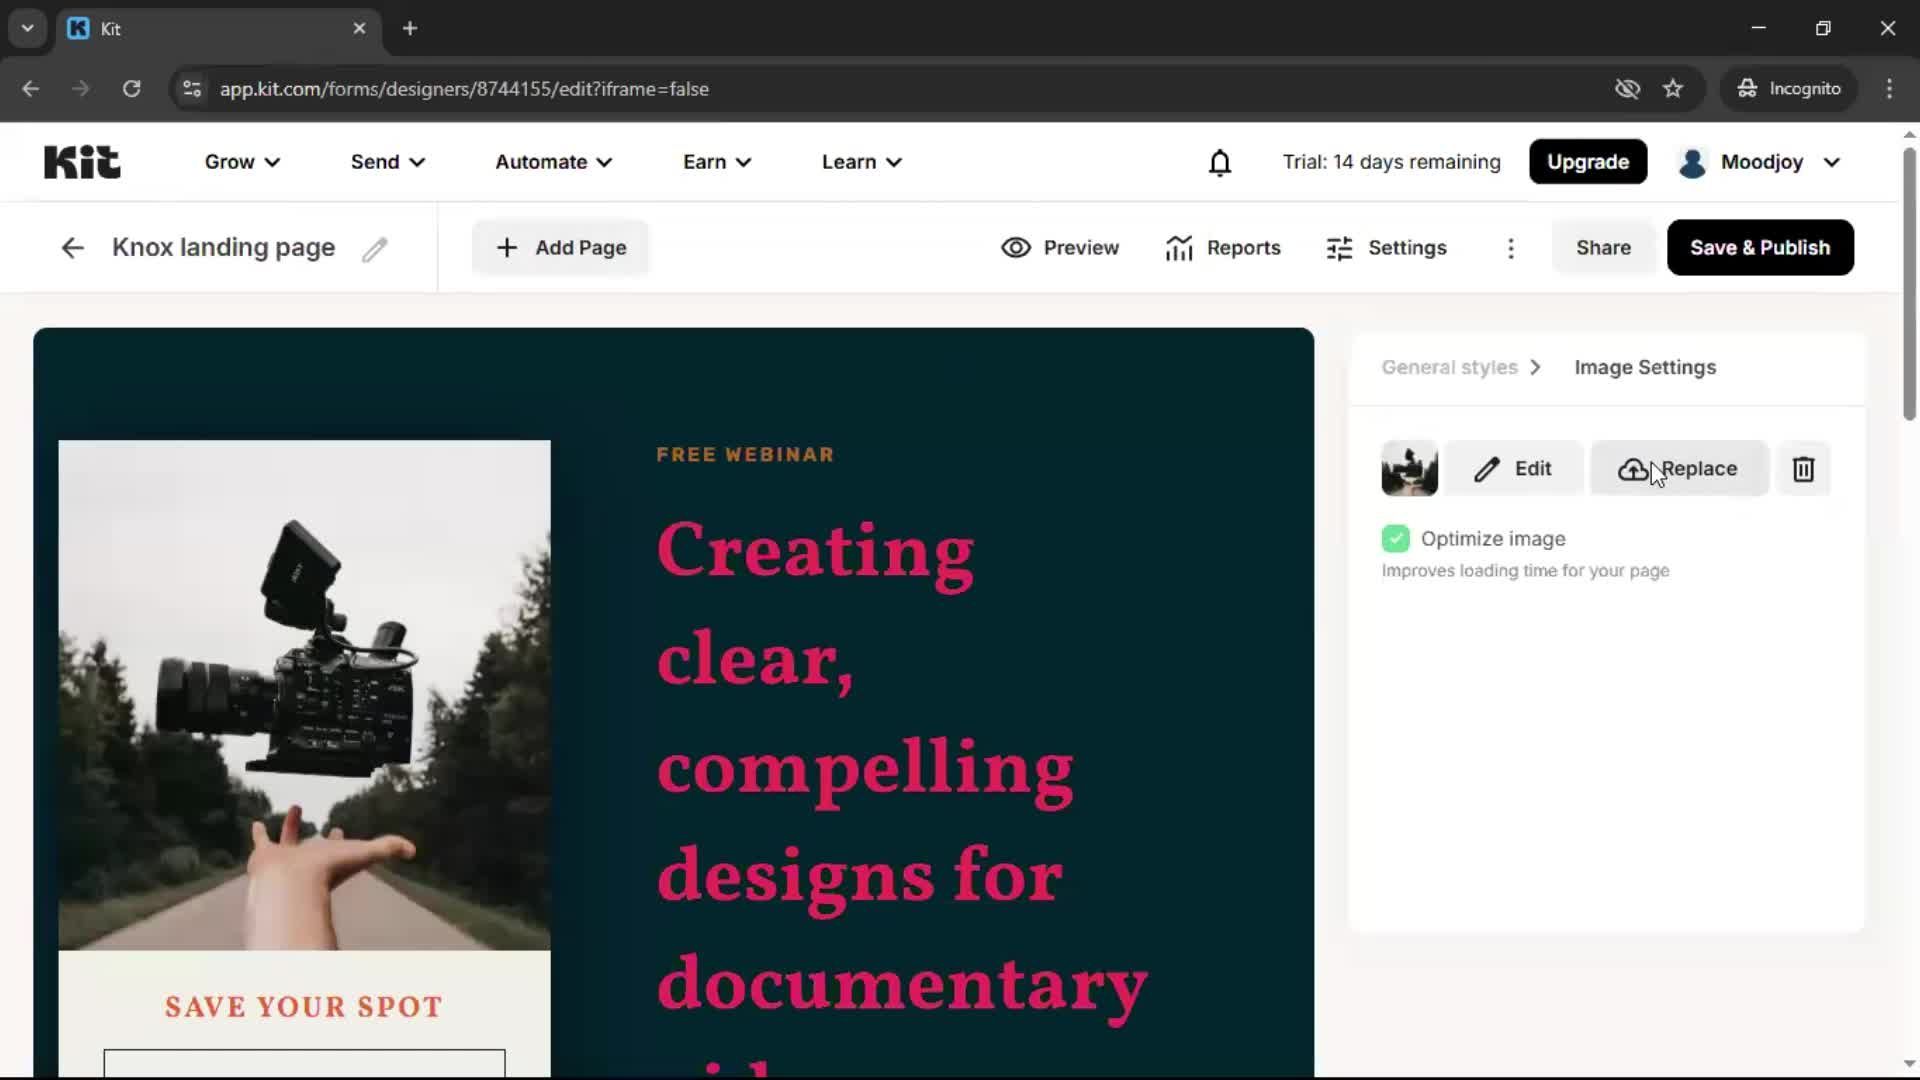Open the notifications bell
Screen dimensions: 1920x1080
click(1220, 161)
